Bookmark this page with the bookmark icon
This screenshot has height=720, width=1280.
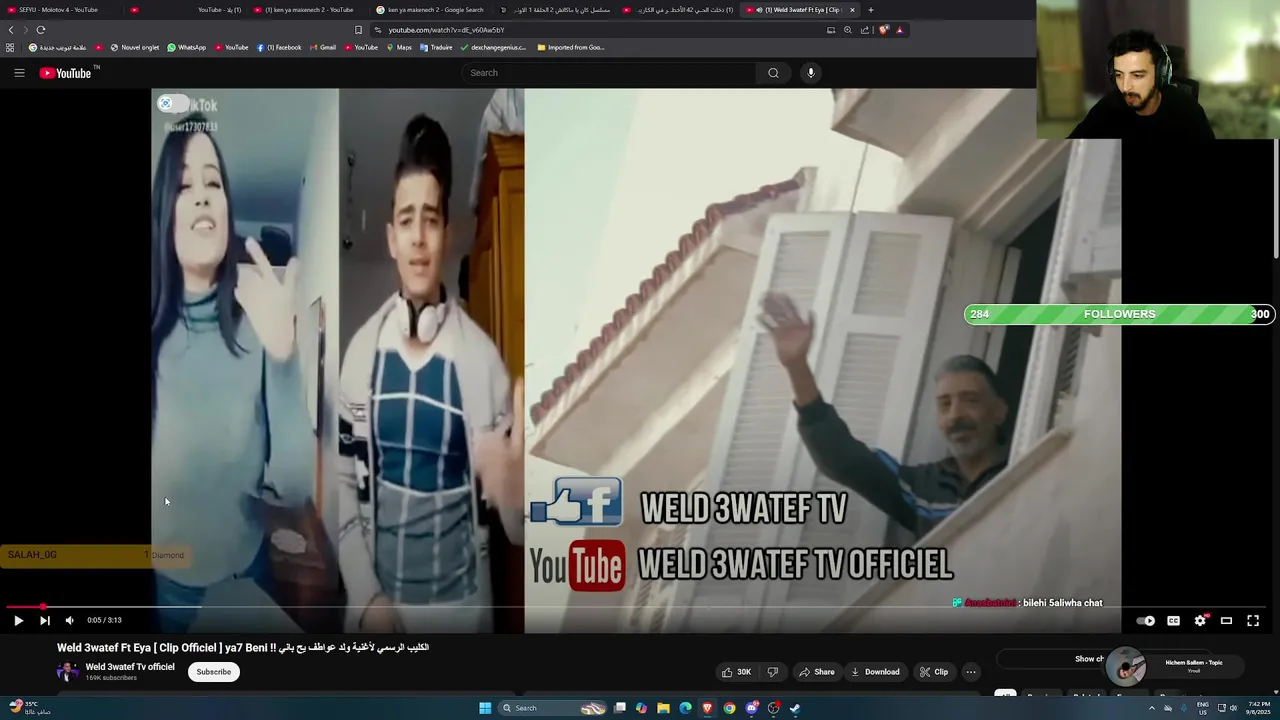pos(358,30)
